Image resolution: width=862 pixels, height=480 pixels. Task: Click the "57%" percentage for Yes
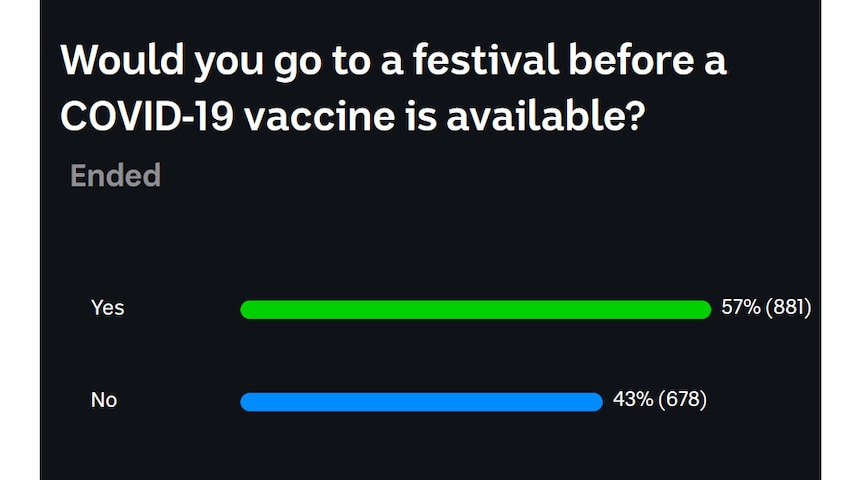click(741, 307)
